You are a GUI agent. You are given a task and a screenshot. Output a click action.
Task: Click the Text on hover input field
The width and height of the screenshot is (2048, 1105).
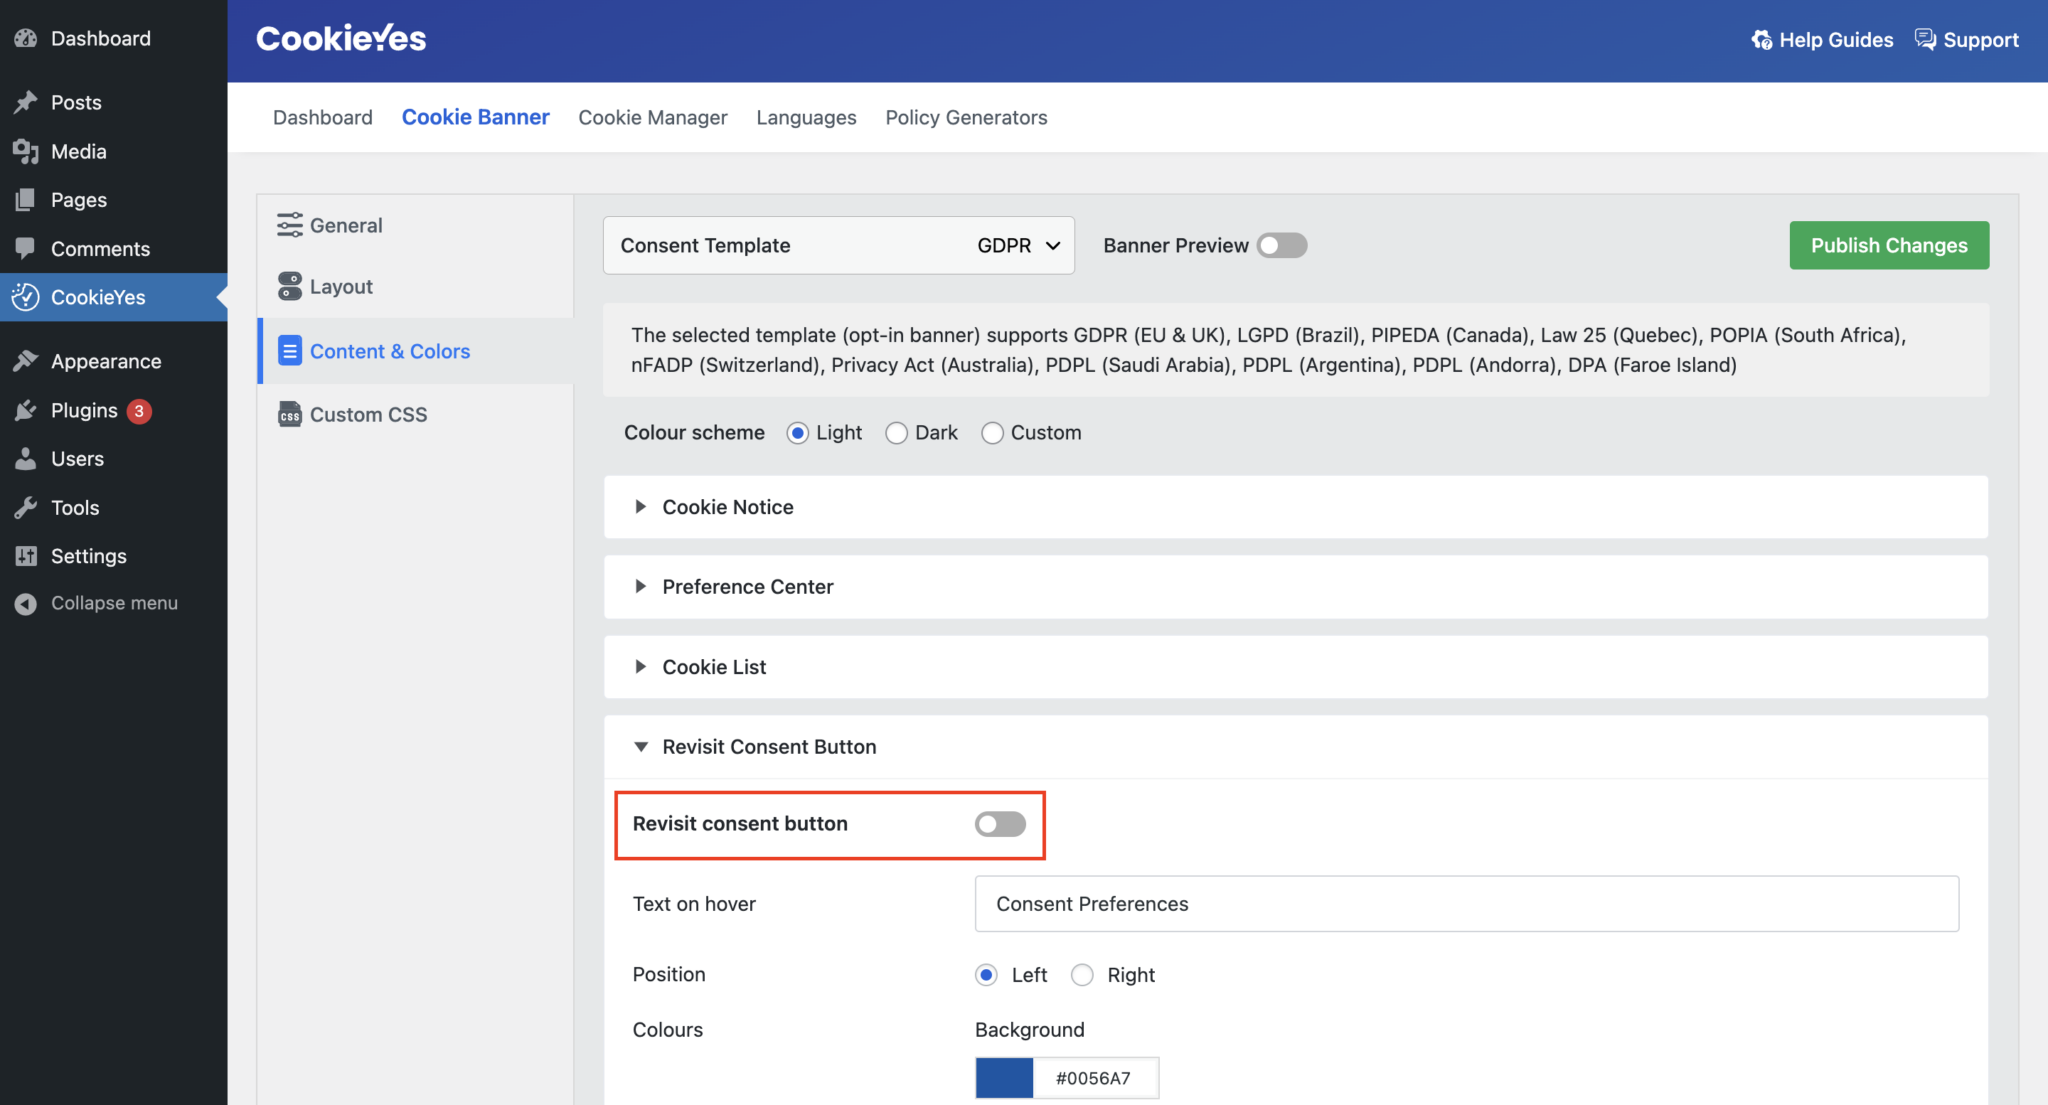(1466, 904)
